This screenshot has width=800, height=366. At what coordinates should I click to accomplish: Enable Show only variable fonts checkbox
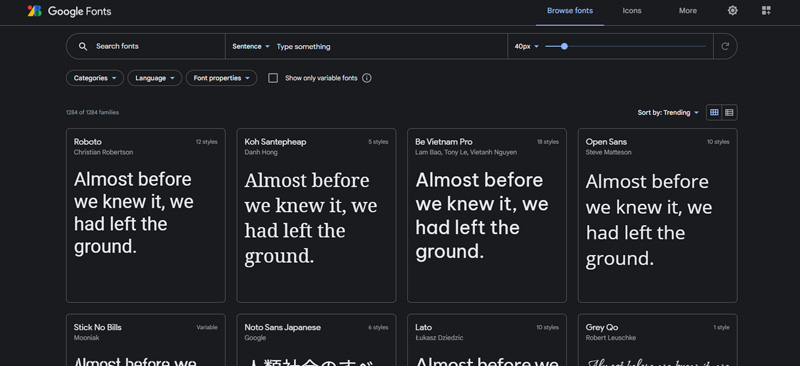(273, 78)
